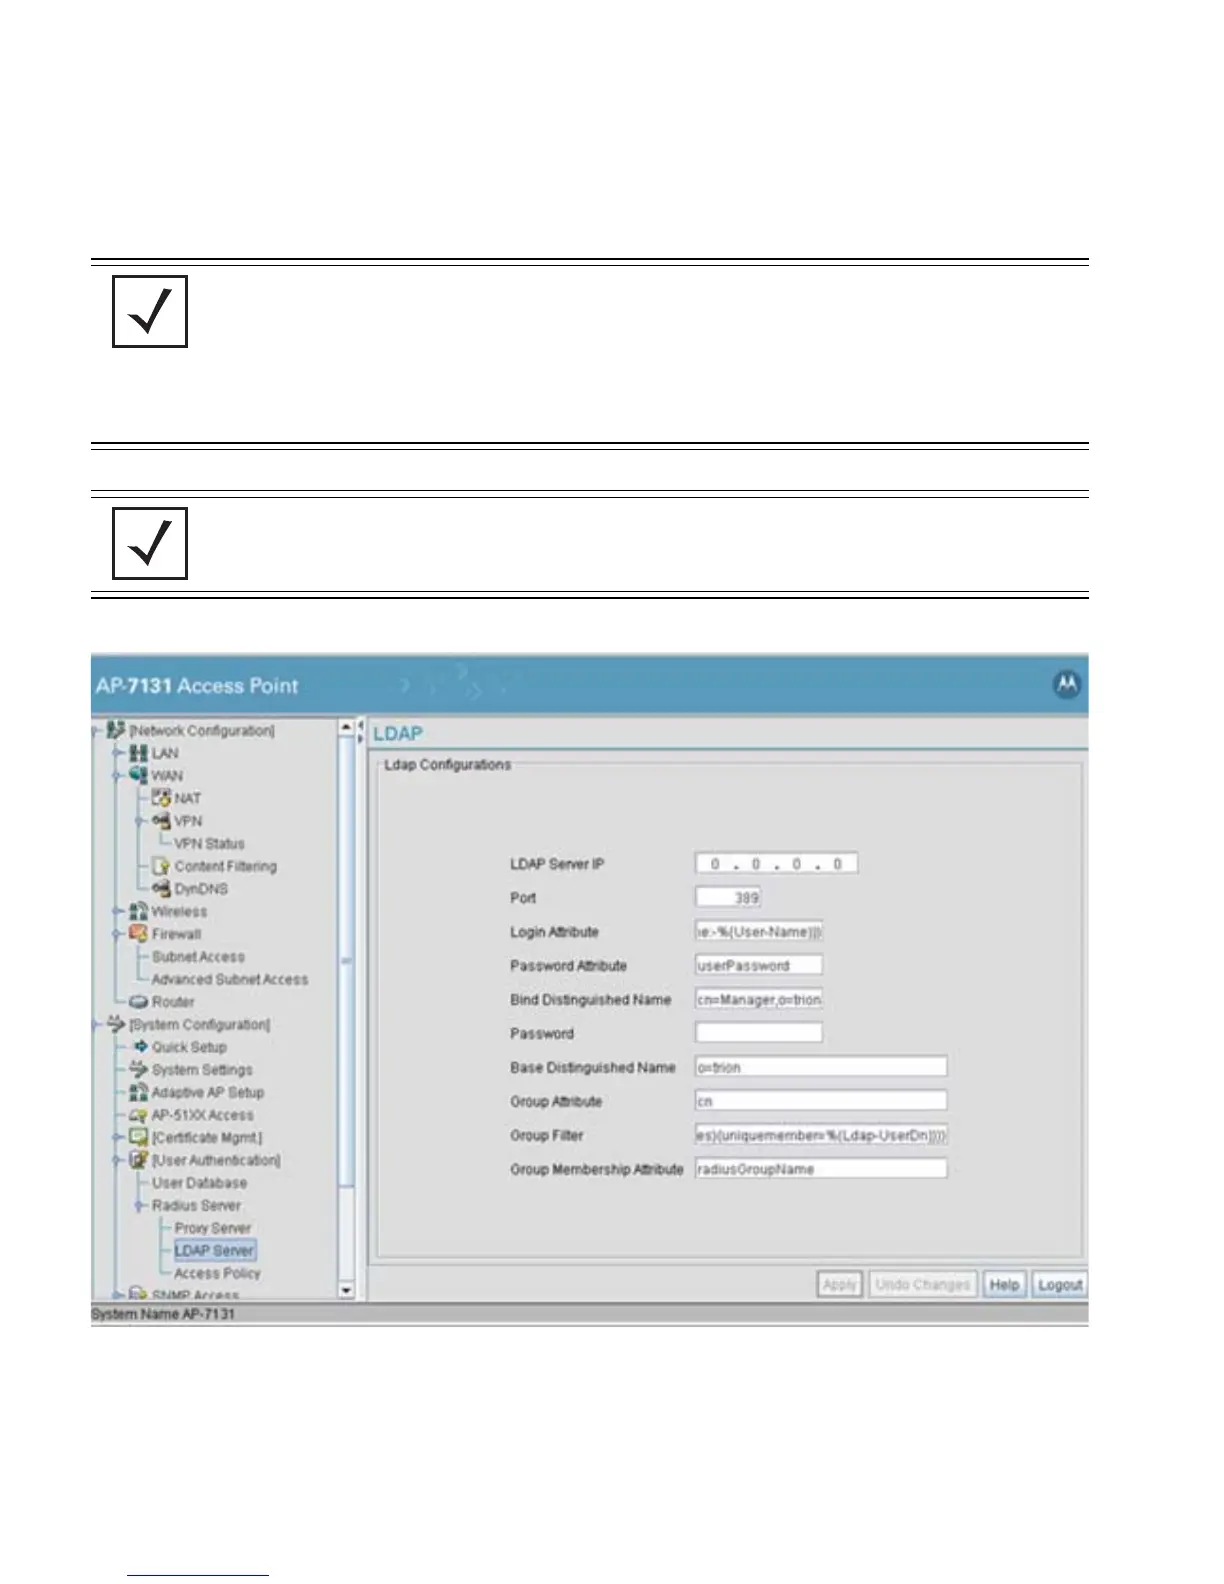Click the Login Attribute field
Image resolution: width=1224 pixels, height=1584 pixels.
[x=760, y=932]
